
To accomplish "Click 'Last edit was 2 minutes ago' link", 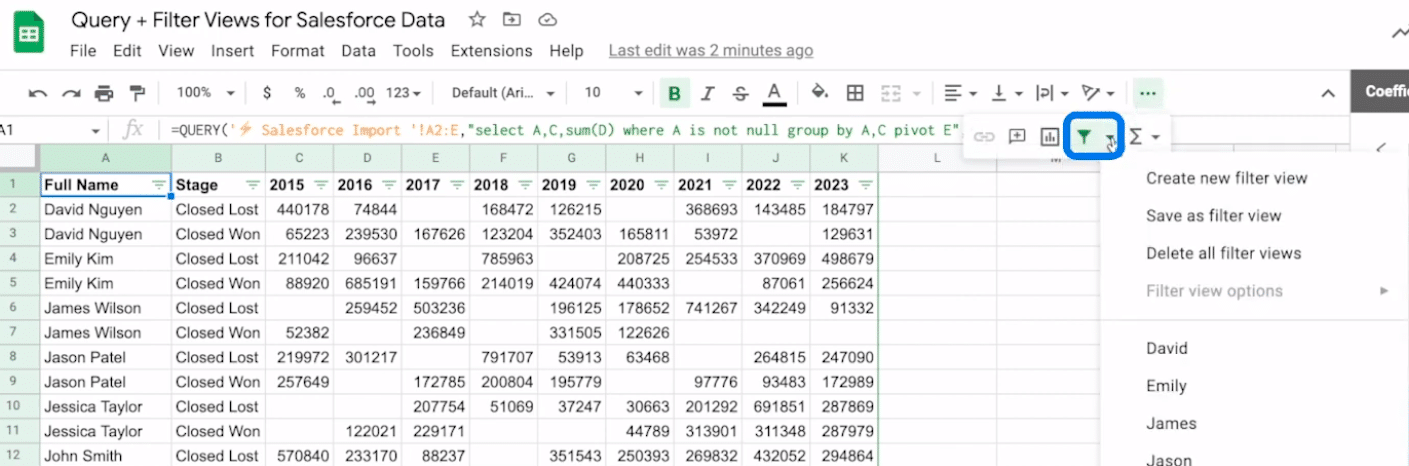I will [x=710, y=51].
